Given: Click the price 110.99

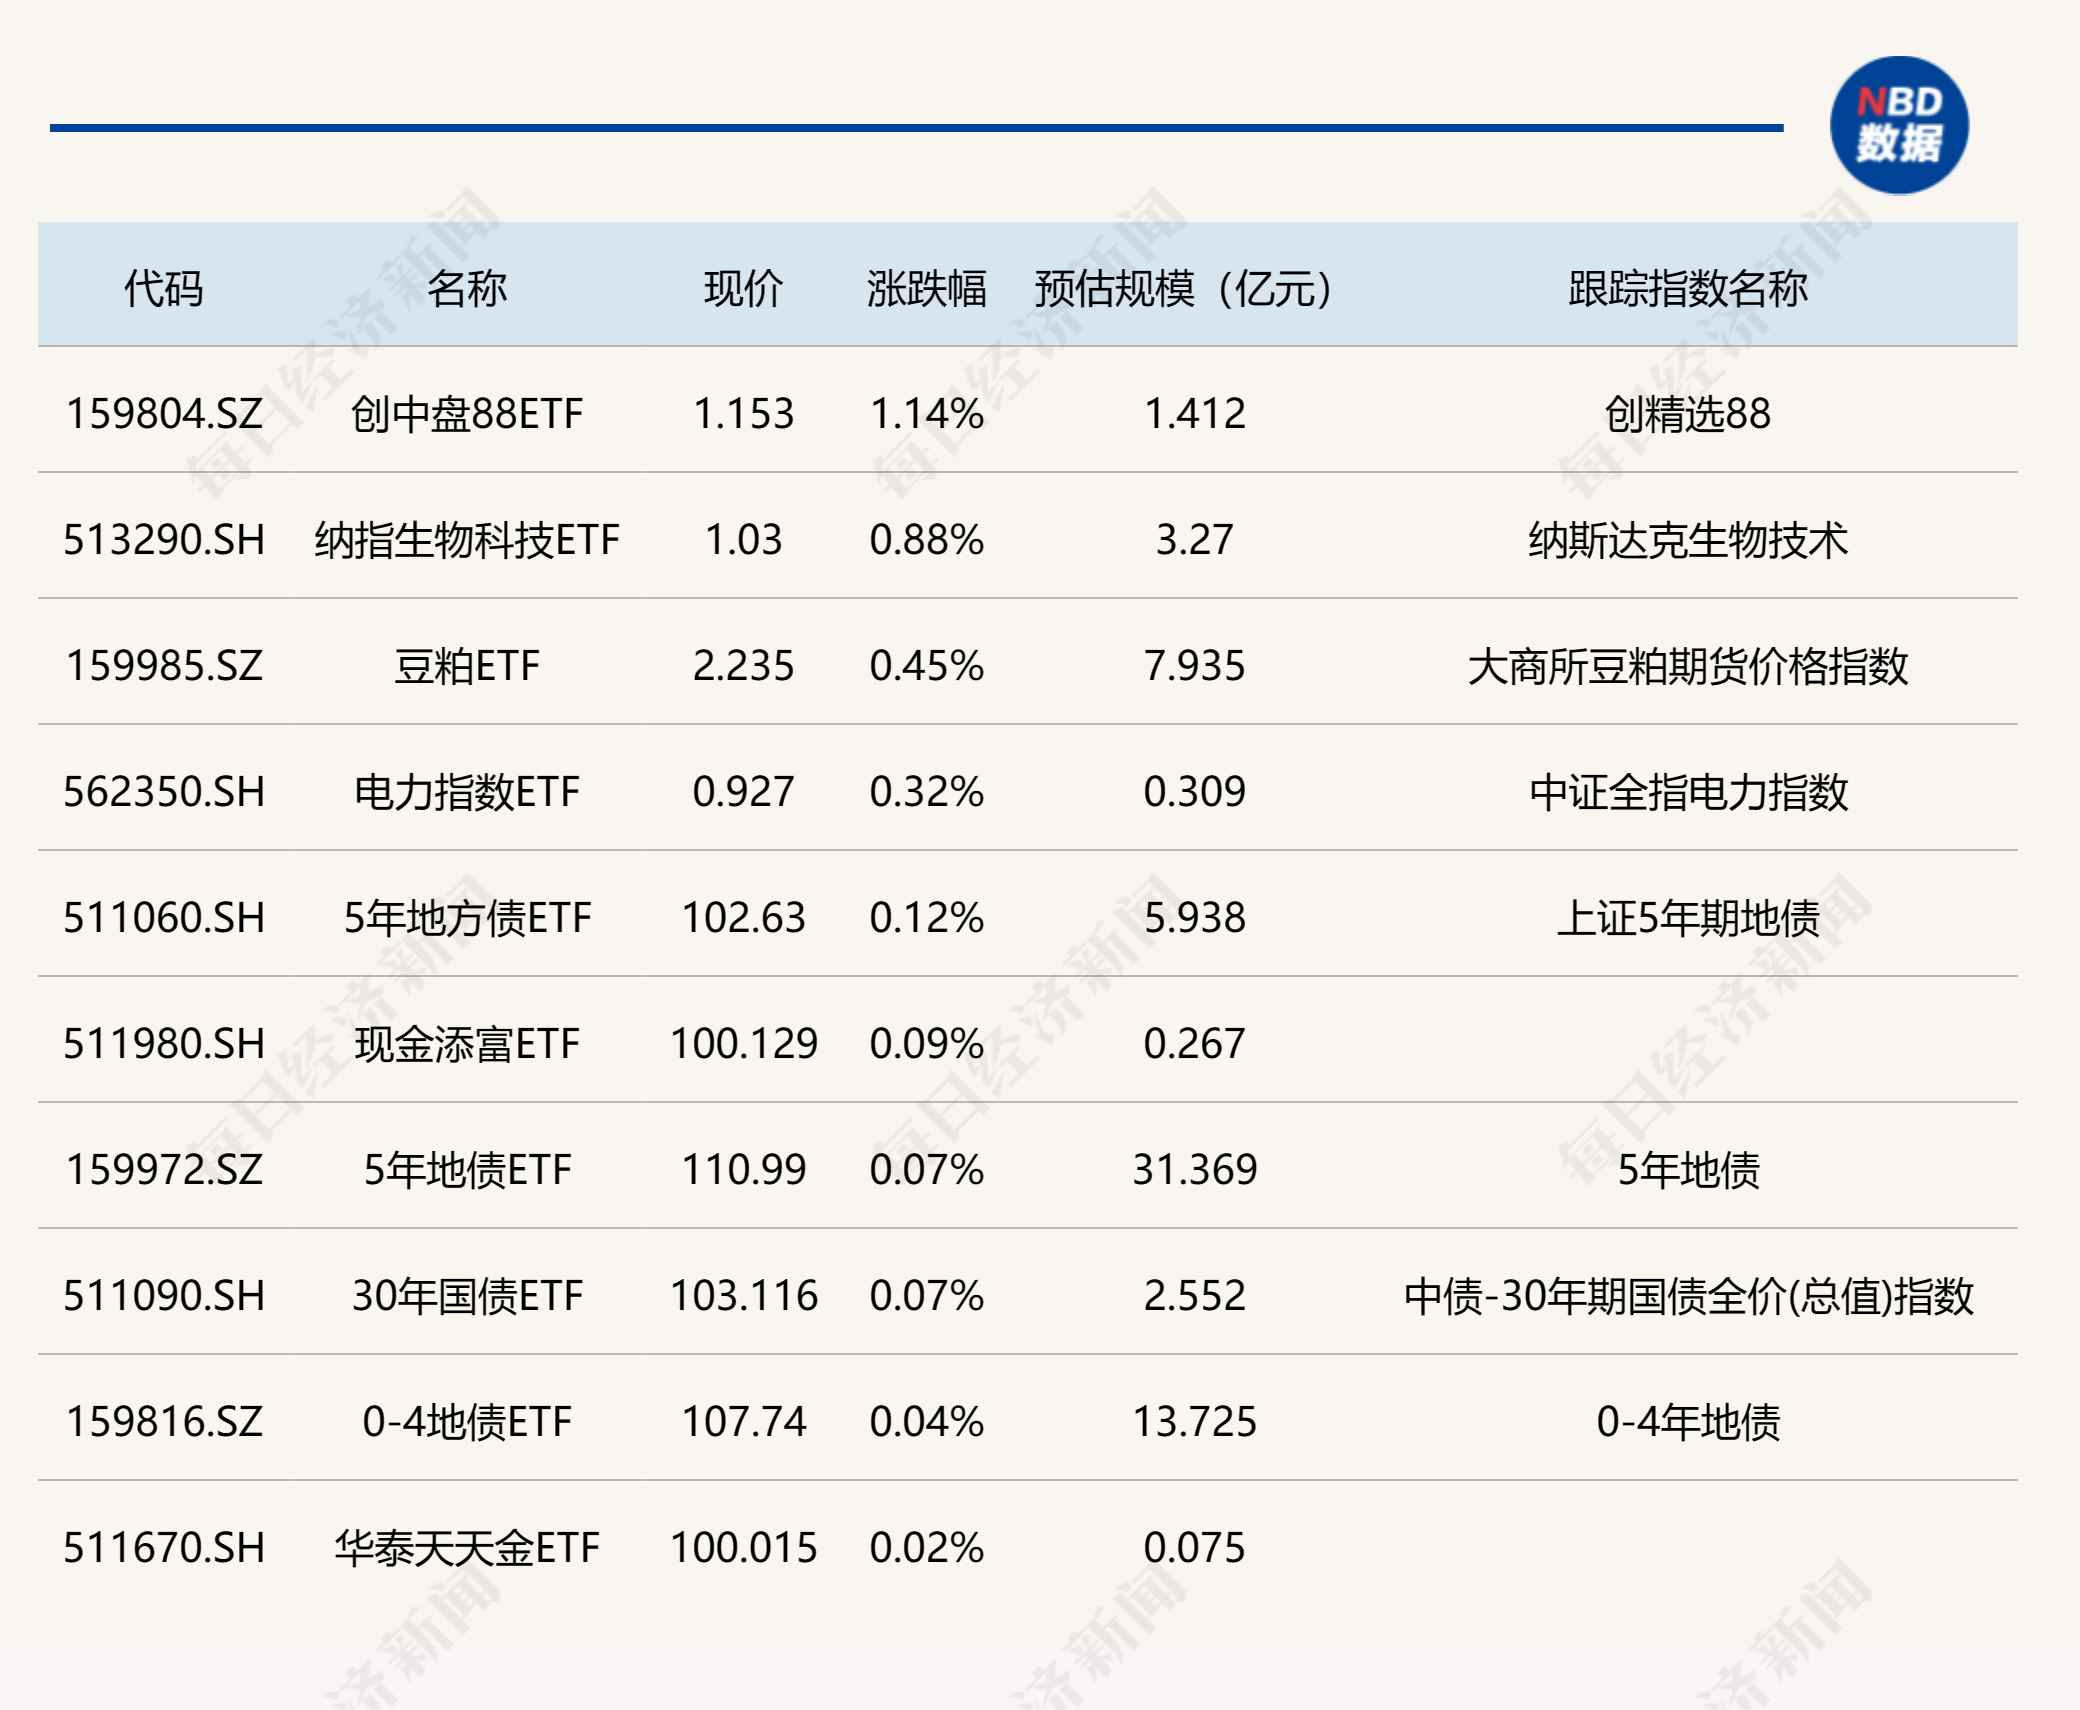Looking at the screenshot, I should click(743, 1170).
